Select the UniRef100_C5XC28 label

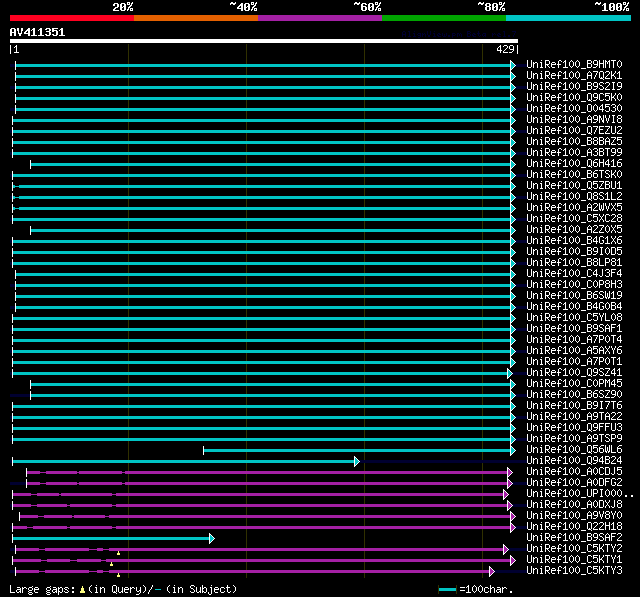pyautogui.click(x=574, y=219)
